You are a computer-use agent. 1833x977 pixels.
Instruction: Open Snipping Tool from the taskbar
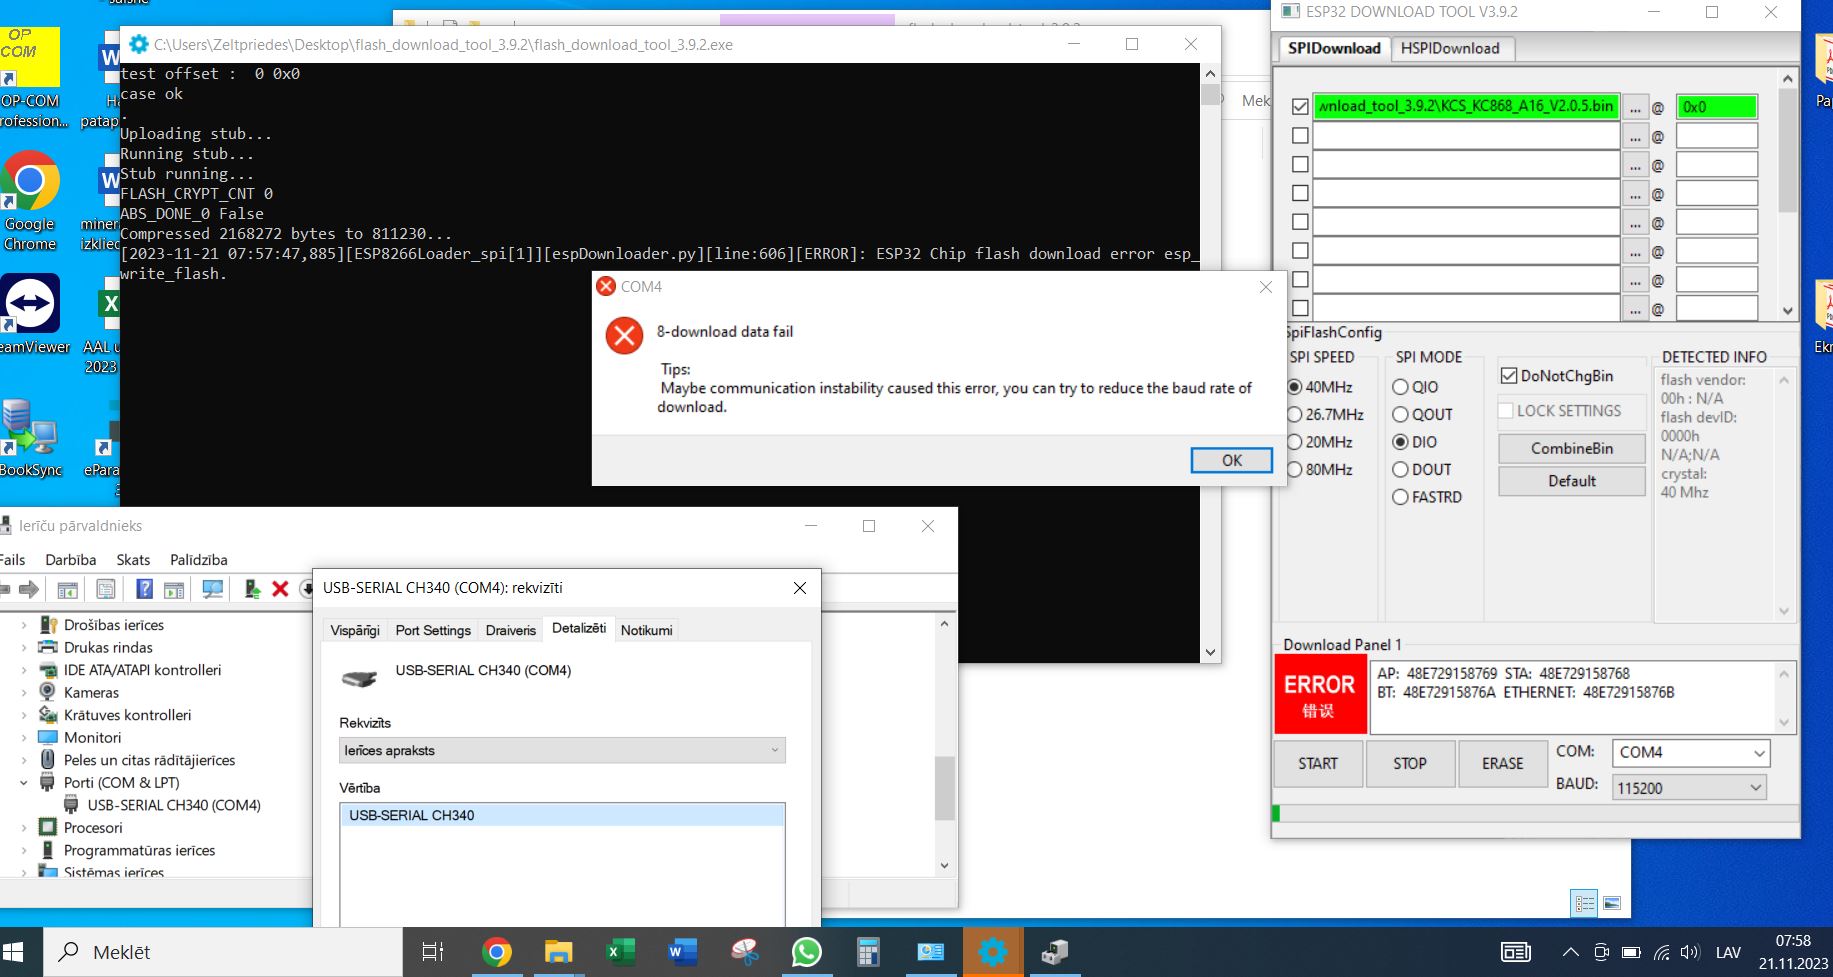click(x=744, y=952)
